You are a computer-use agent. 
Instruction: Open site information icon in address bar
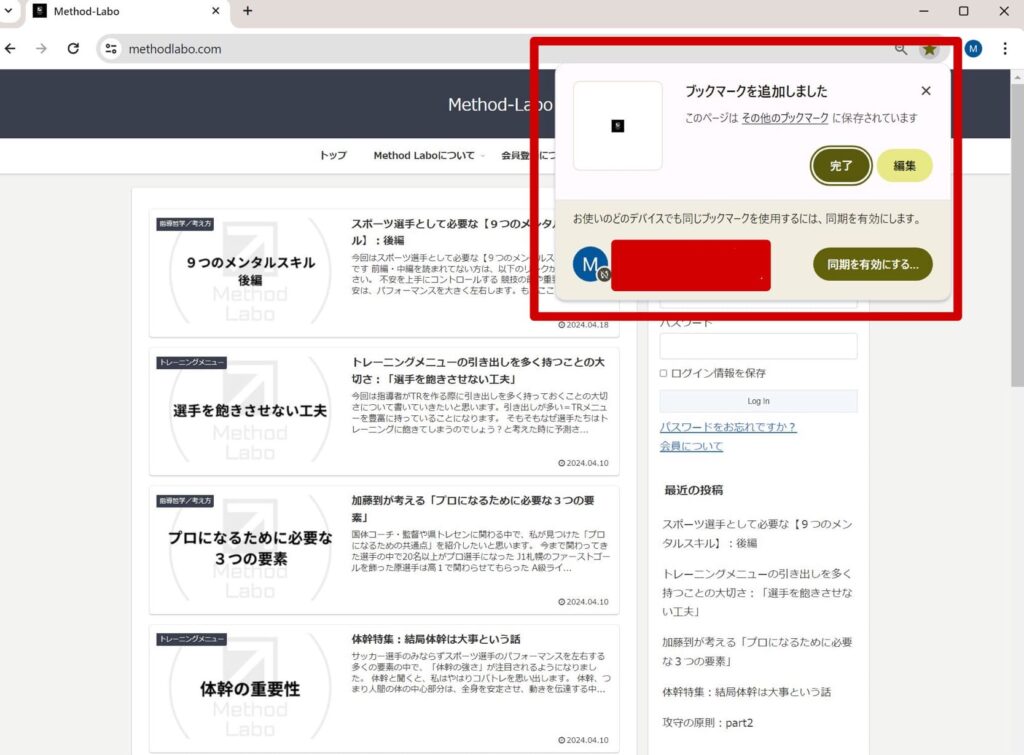(x=111, y=48)
